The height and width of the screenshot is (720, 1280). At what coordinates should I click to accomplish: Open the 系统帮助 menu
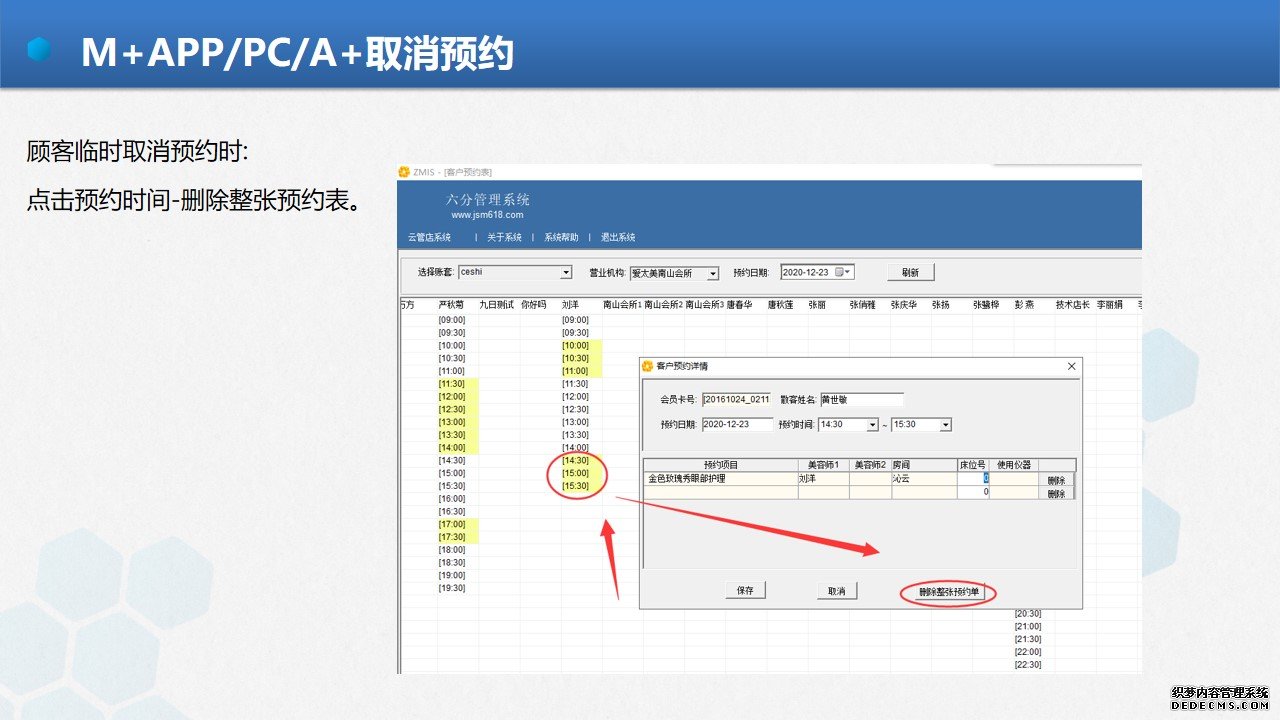(x=561, y=237)
